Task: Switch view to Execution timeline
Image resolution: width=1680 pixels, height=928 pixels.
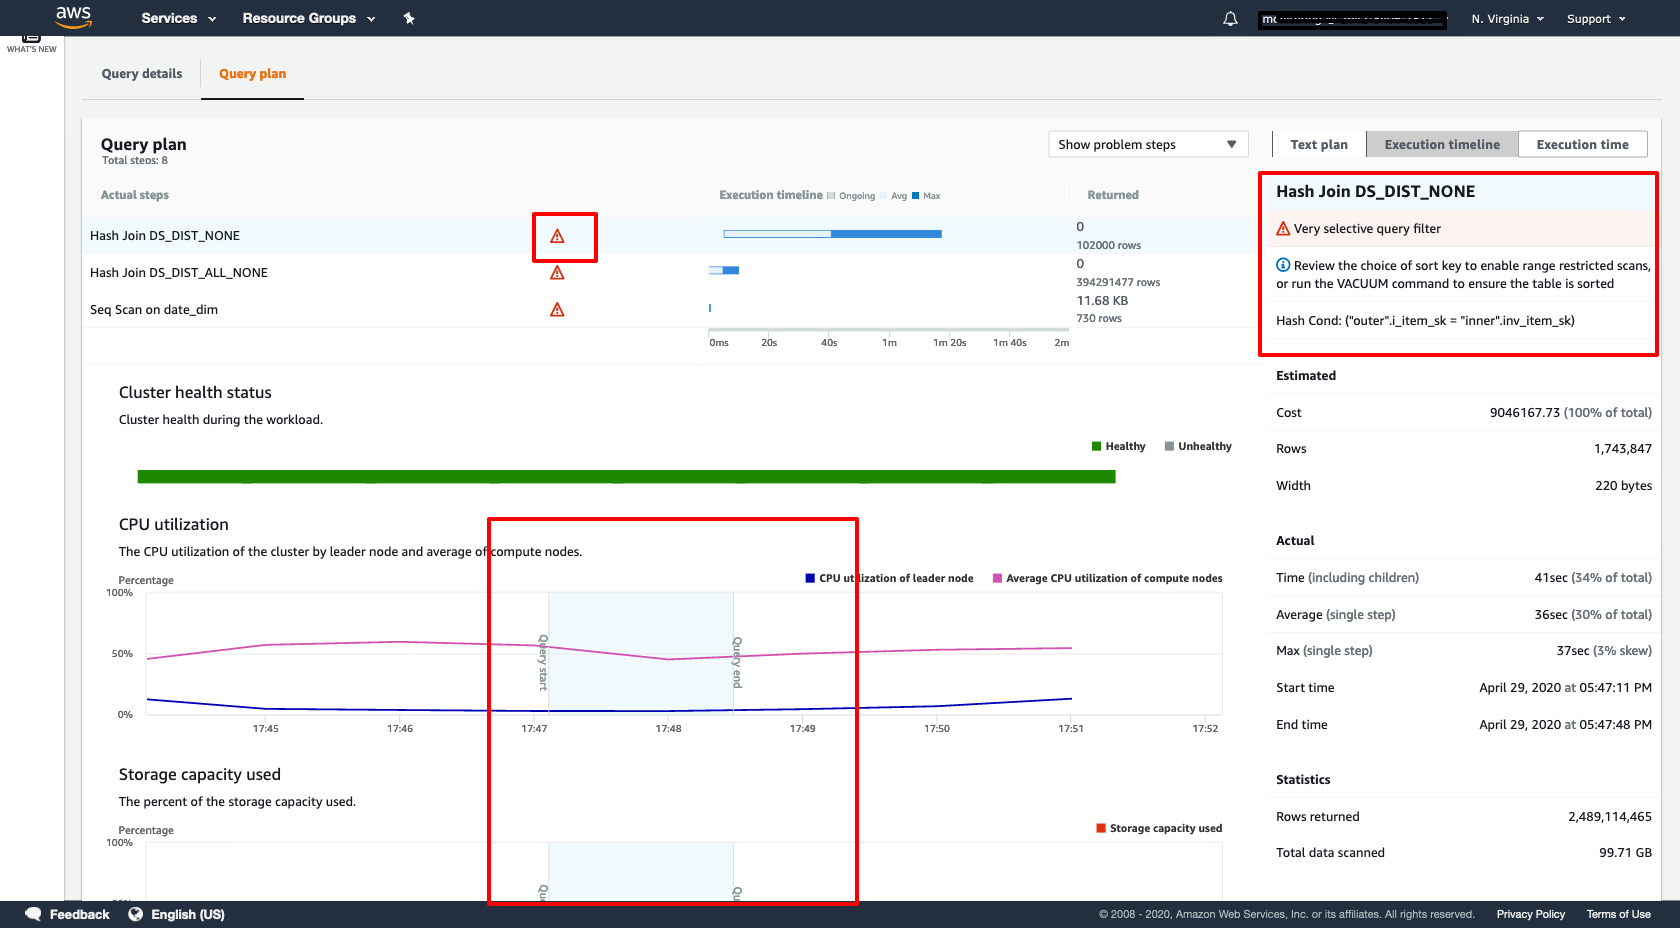Action: [1441, 145]
